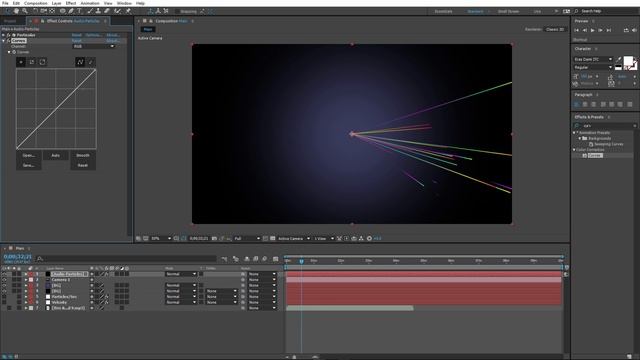The image size is (640, 360).
Task: Select the Pan Behind anchor point tool
Action: pos(52,11)
